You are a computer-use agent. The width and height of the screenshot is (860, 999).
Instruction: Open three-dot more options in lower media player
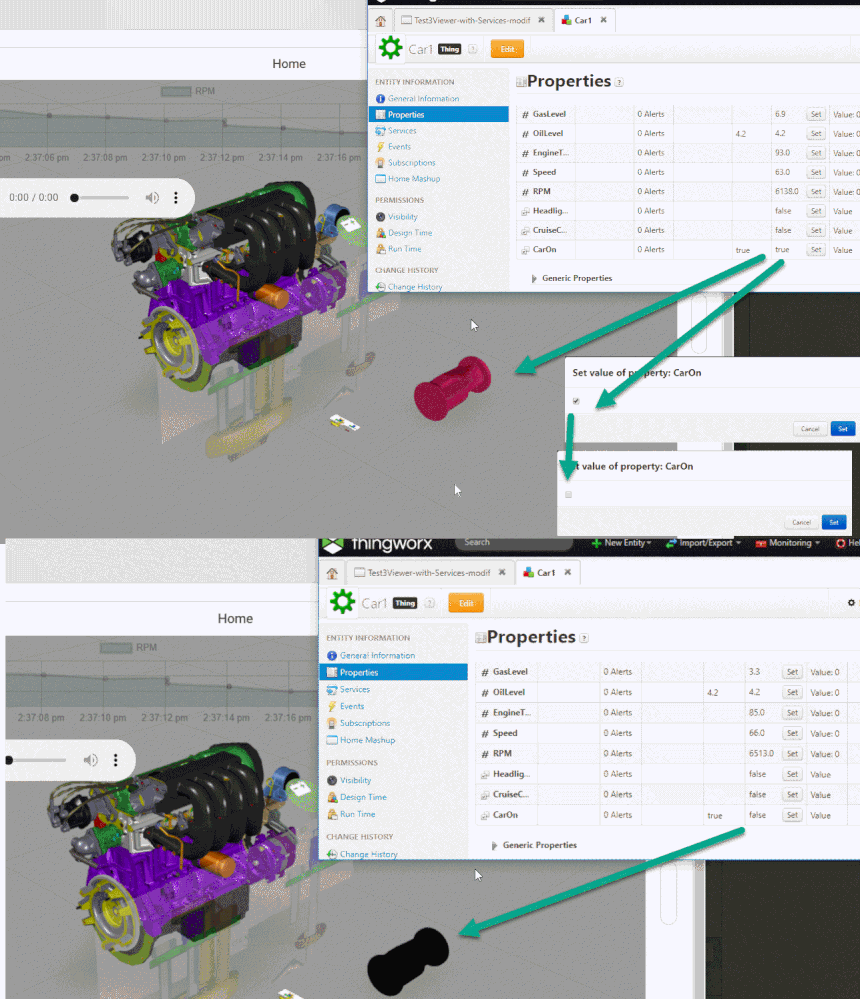[x=115, y=760]
